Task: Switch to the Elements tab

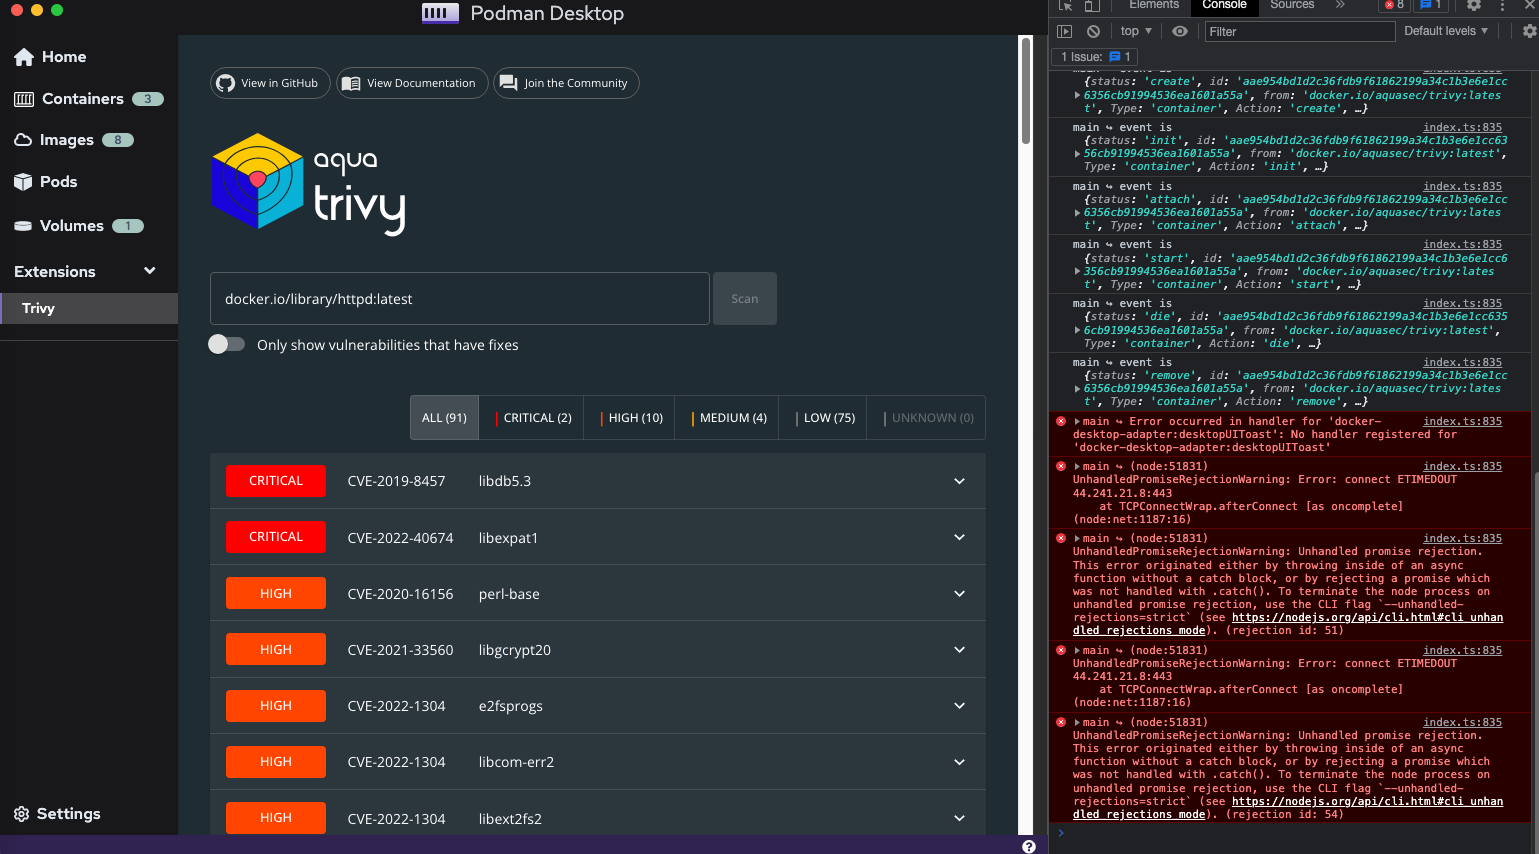Action: pos(1153,6)
